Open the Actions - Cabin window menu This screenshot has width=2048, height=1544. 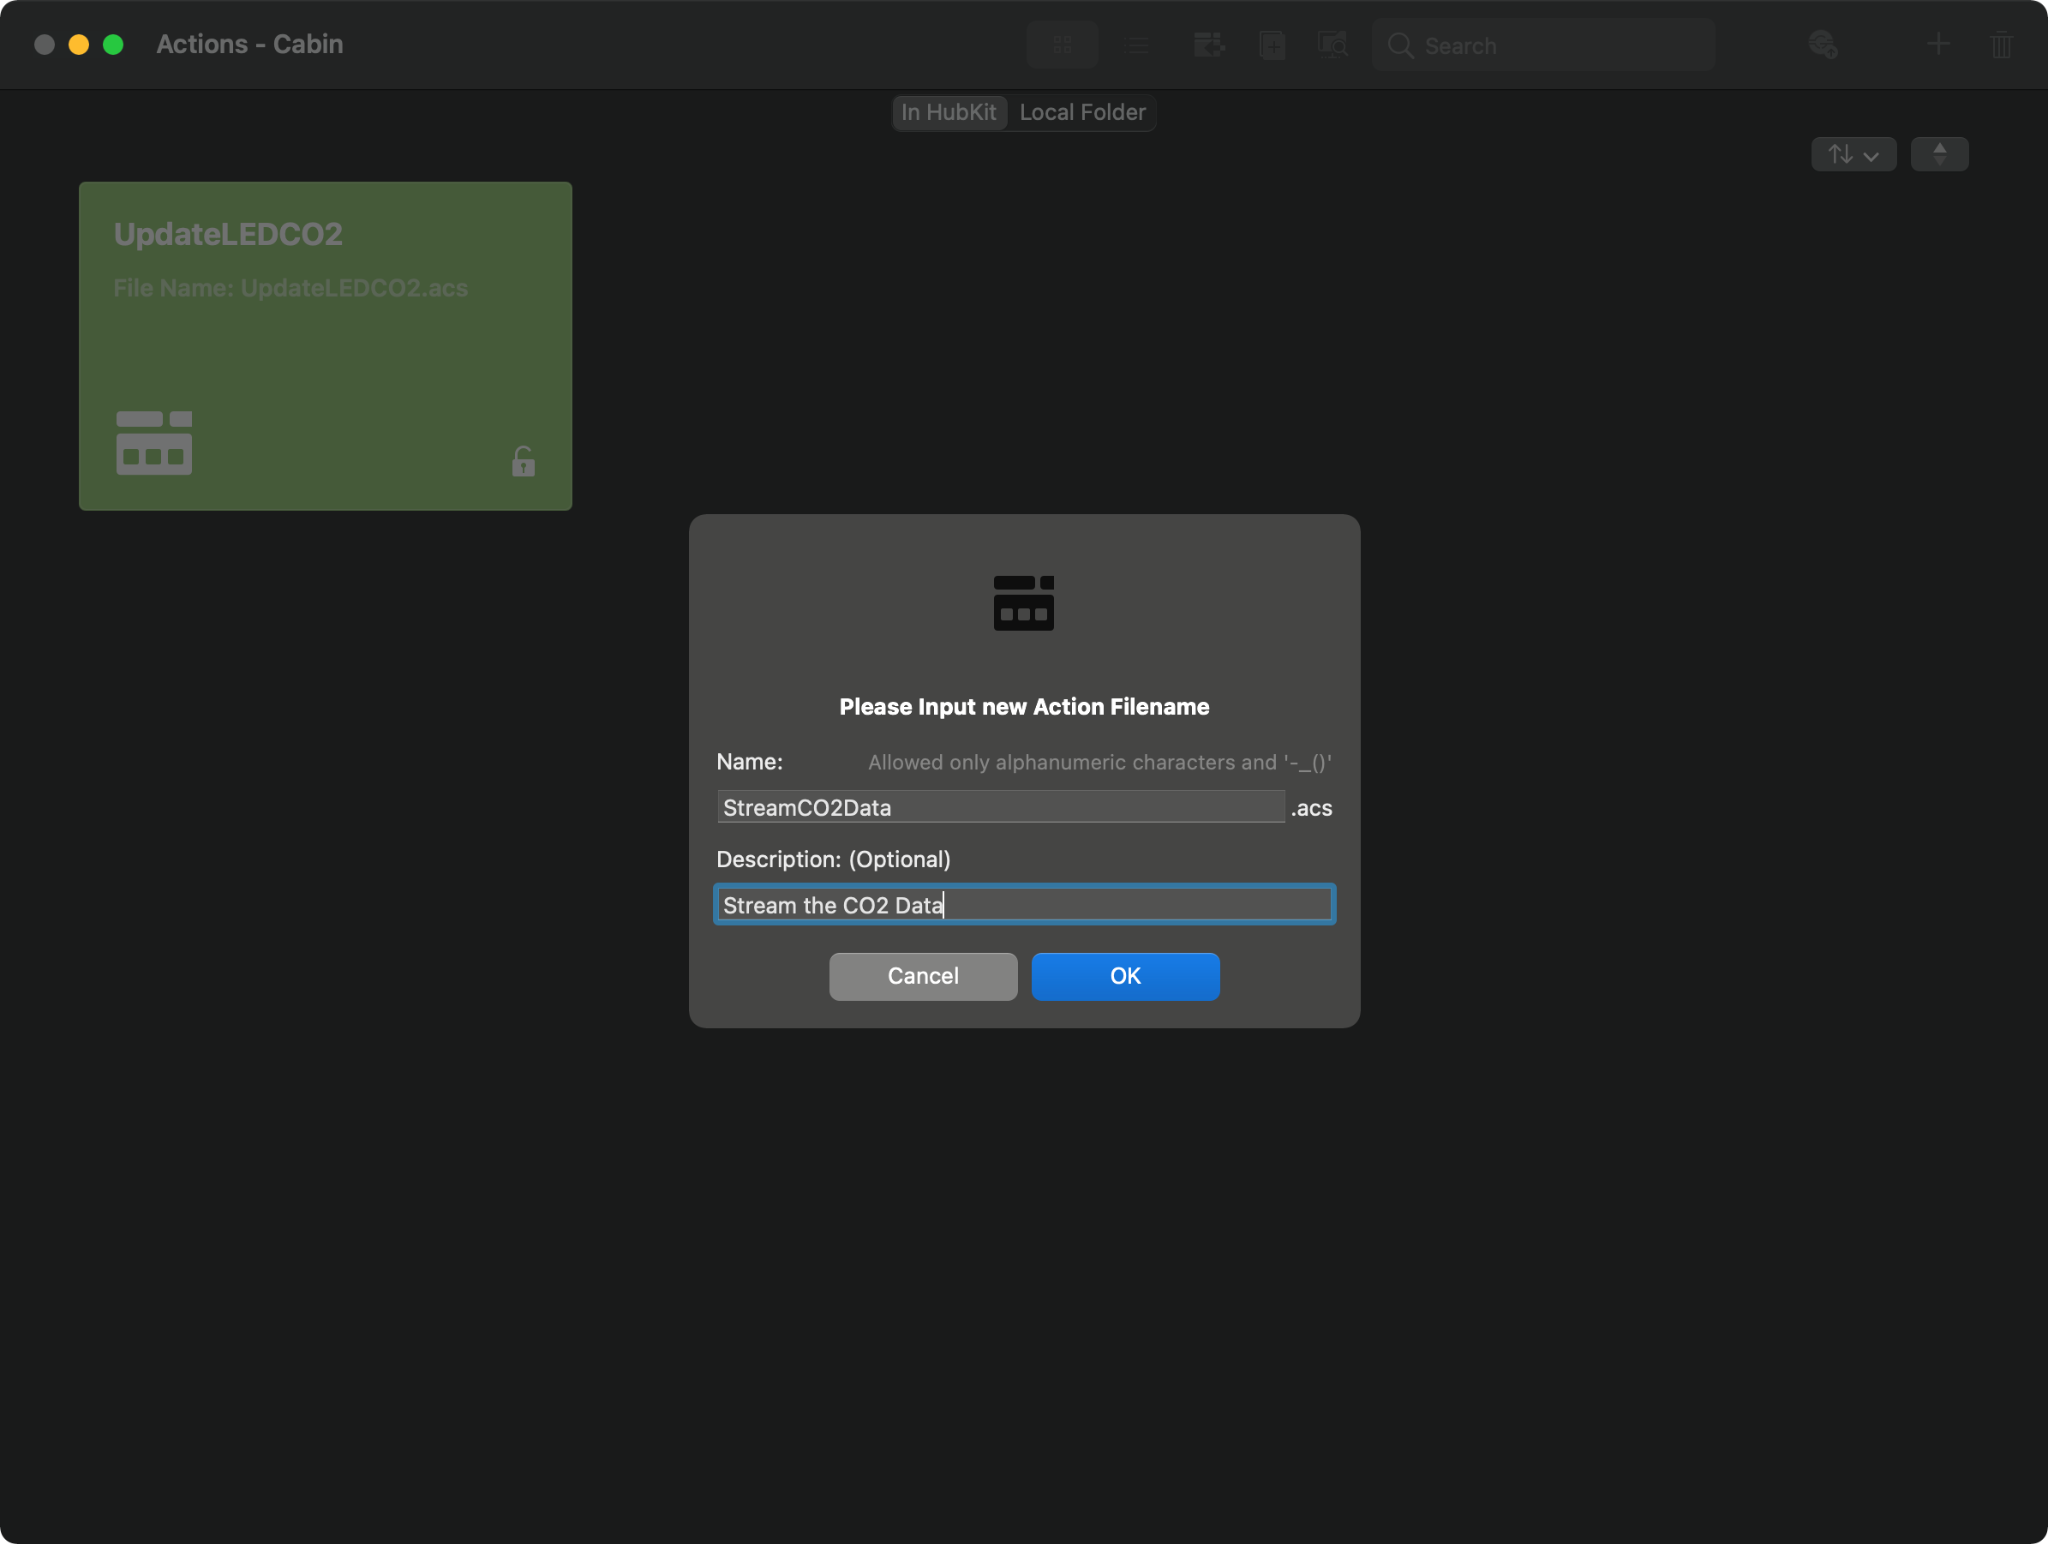(250, 44)
